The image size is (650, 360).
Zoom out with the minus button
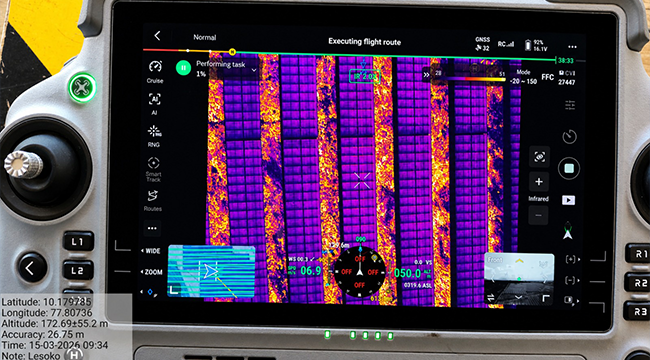tap(538, 215)
